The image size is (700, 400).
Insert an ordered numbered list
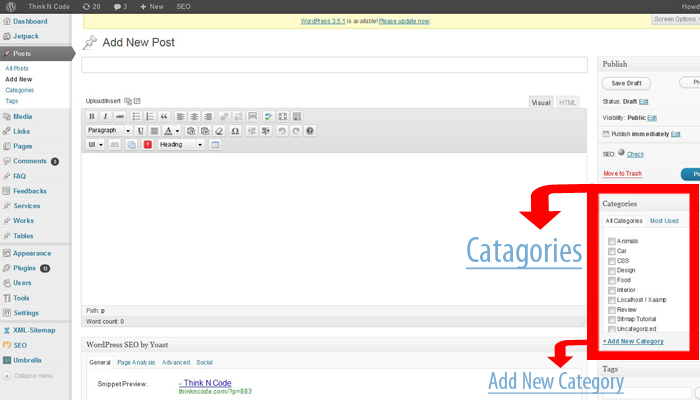150,117
